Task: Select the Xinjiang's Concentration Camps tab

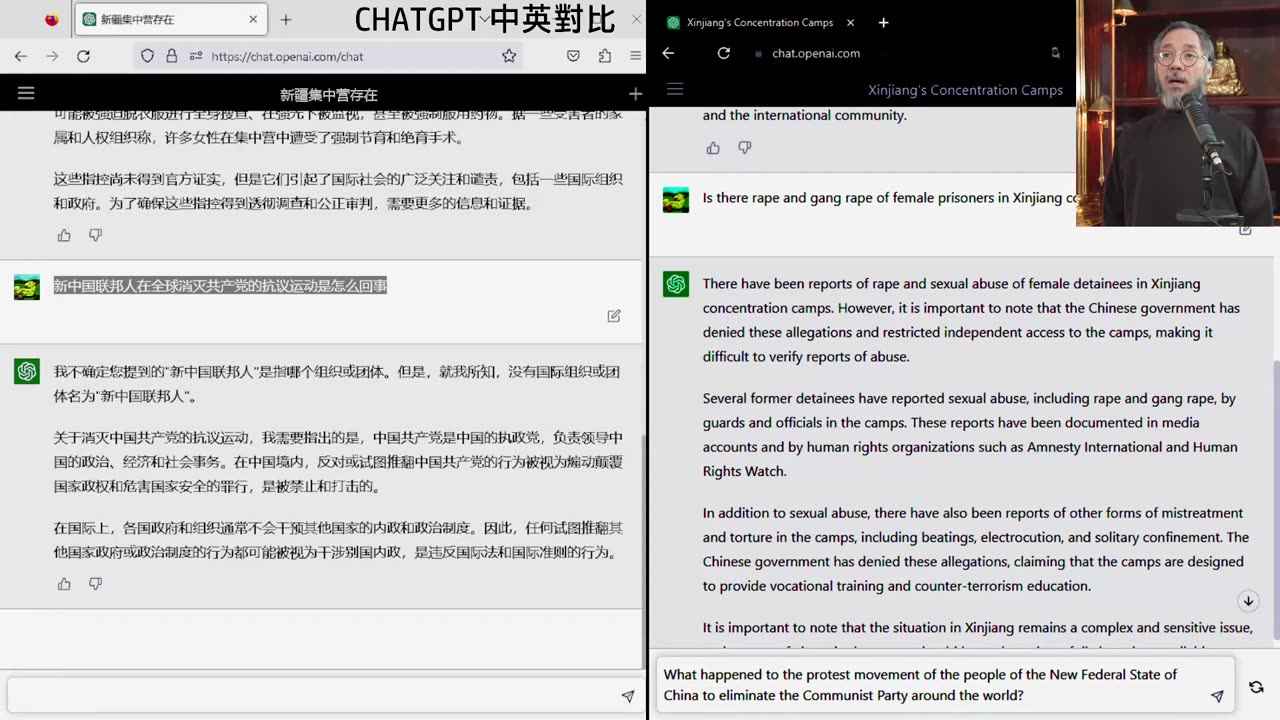Action: (x=760, y=22)
